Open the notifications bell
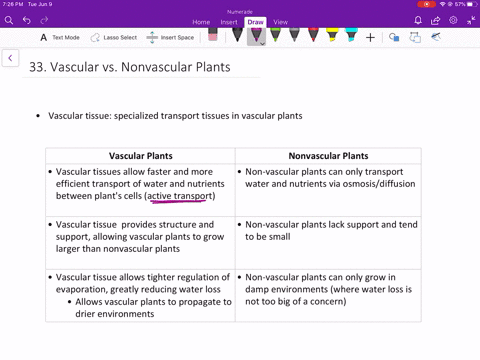This screenshot has height=360, width=480. tap(418, 21)
